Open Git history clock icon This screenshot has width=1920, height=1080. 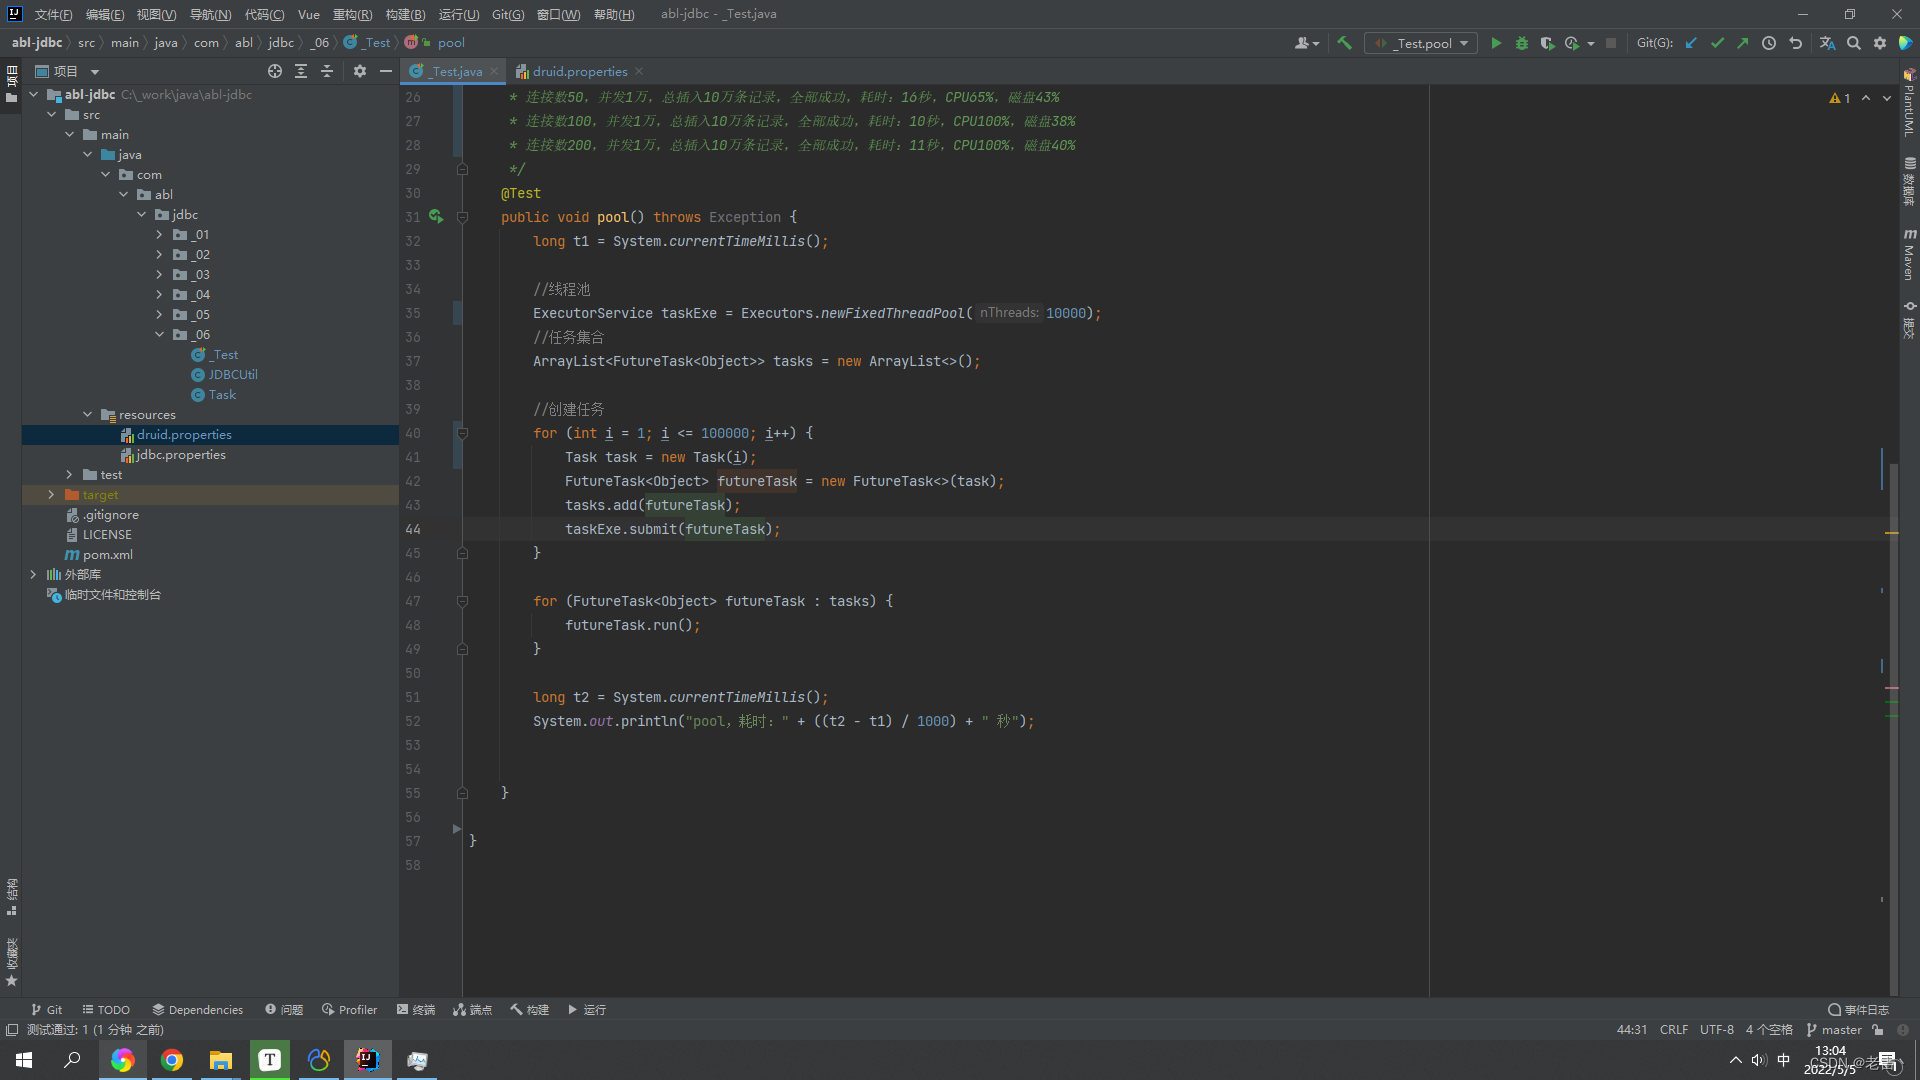click(x=1769, y=43)
